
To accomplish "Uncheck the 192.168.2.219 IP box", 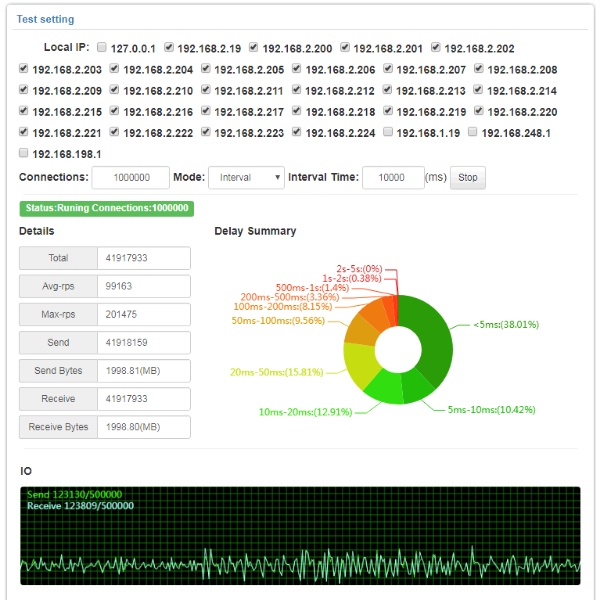I will 388,111.
